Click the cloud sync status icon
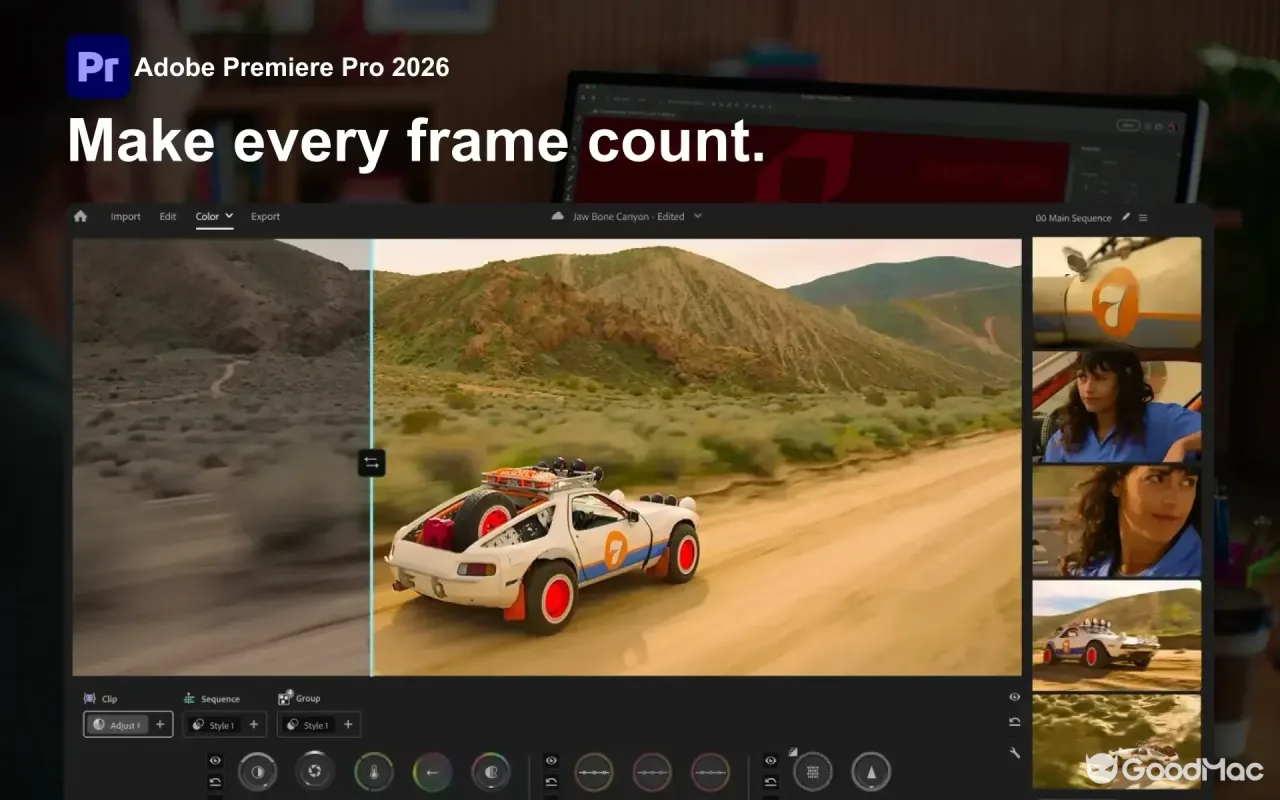Viewport: 1280px width, 800px height. tap(558, 216)
